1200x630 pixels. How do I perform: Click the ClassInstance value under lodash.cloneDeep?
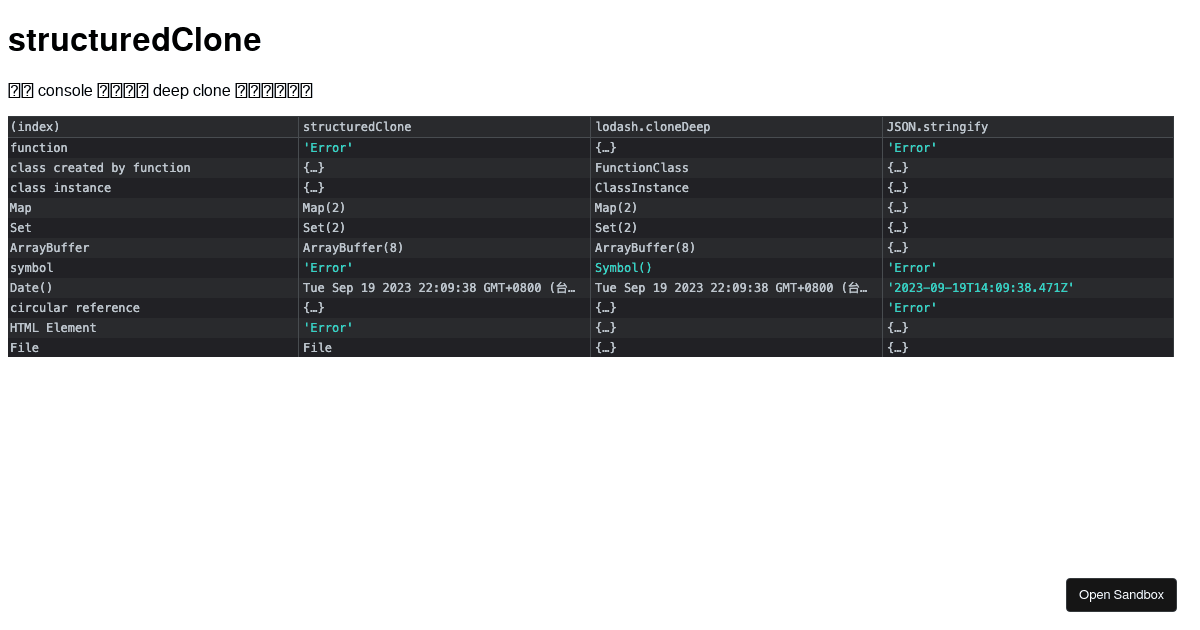pos(638,187)
